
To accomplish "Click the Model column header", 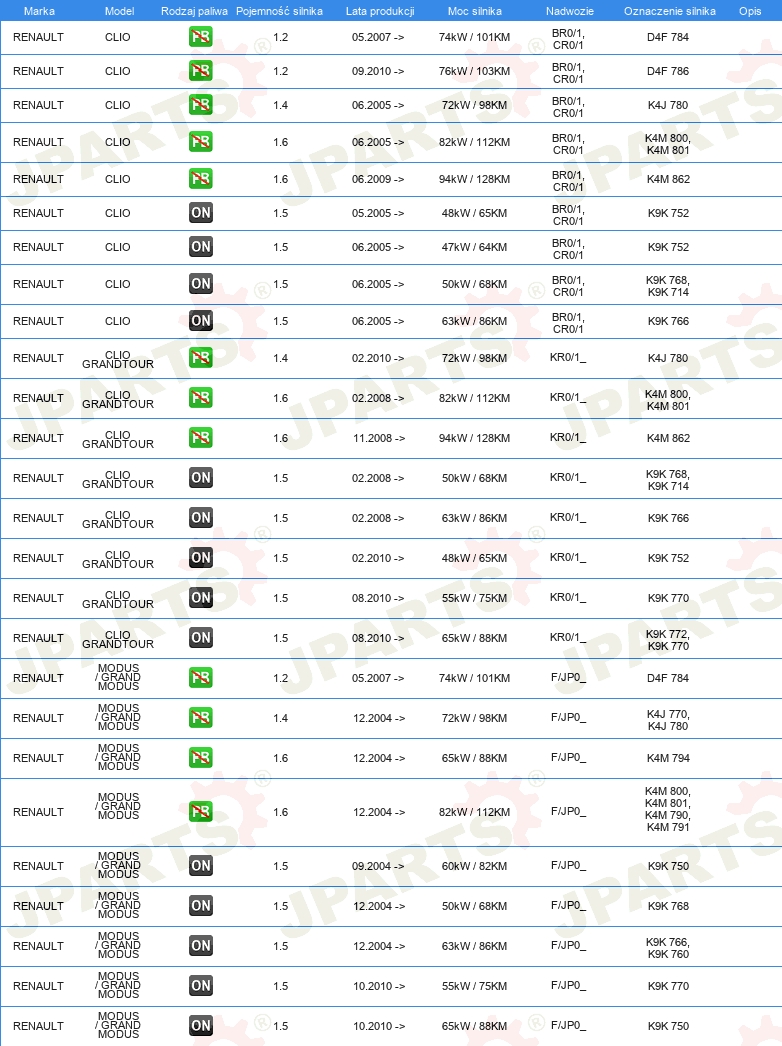I will (119, 11).
